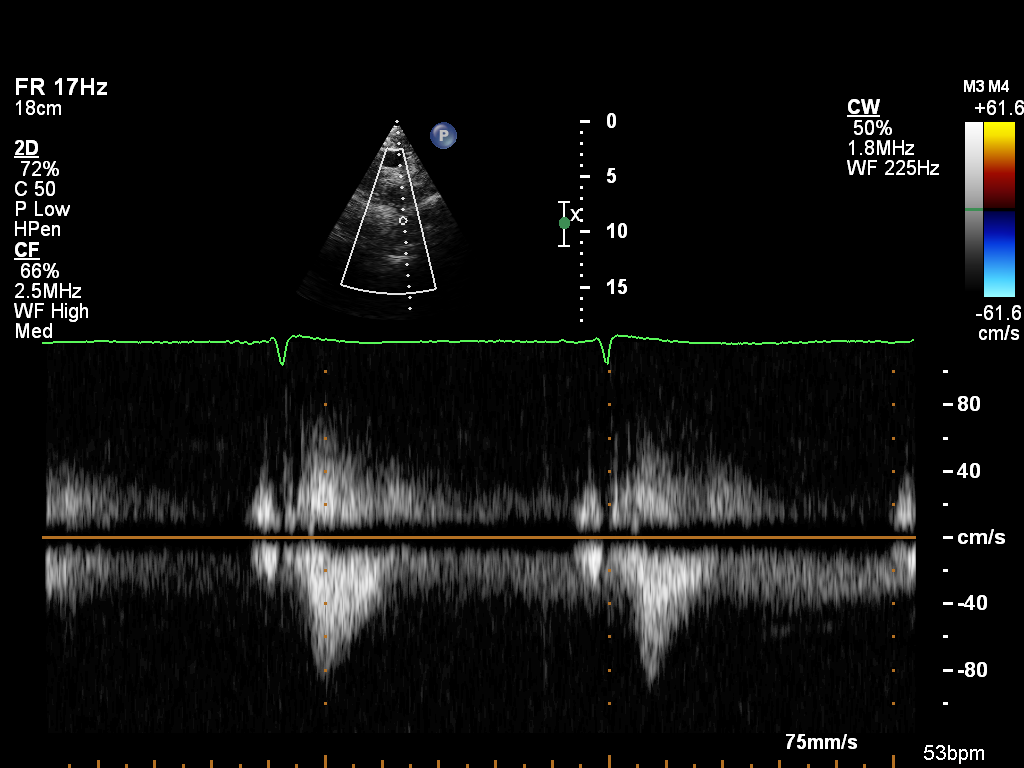Click the small circle cursor in the sector image
Viewport: 1024px width, 768px height.
[x=403, y=220]
